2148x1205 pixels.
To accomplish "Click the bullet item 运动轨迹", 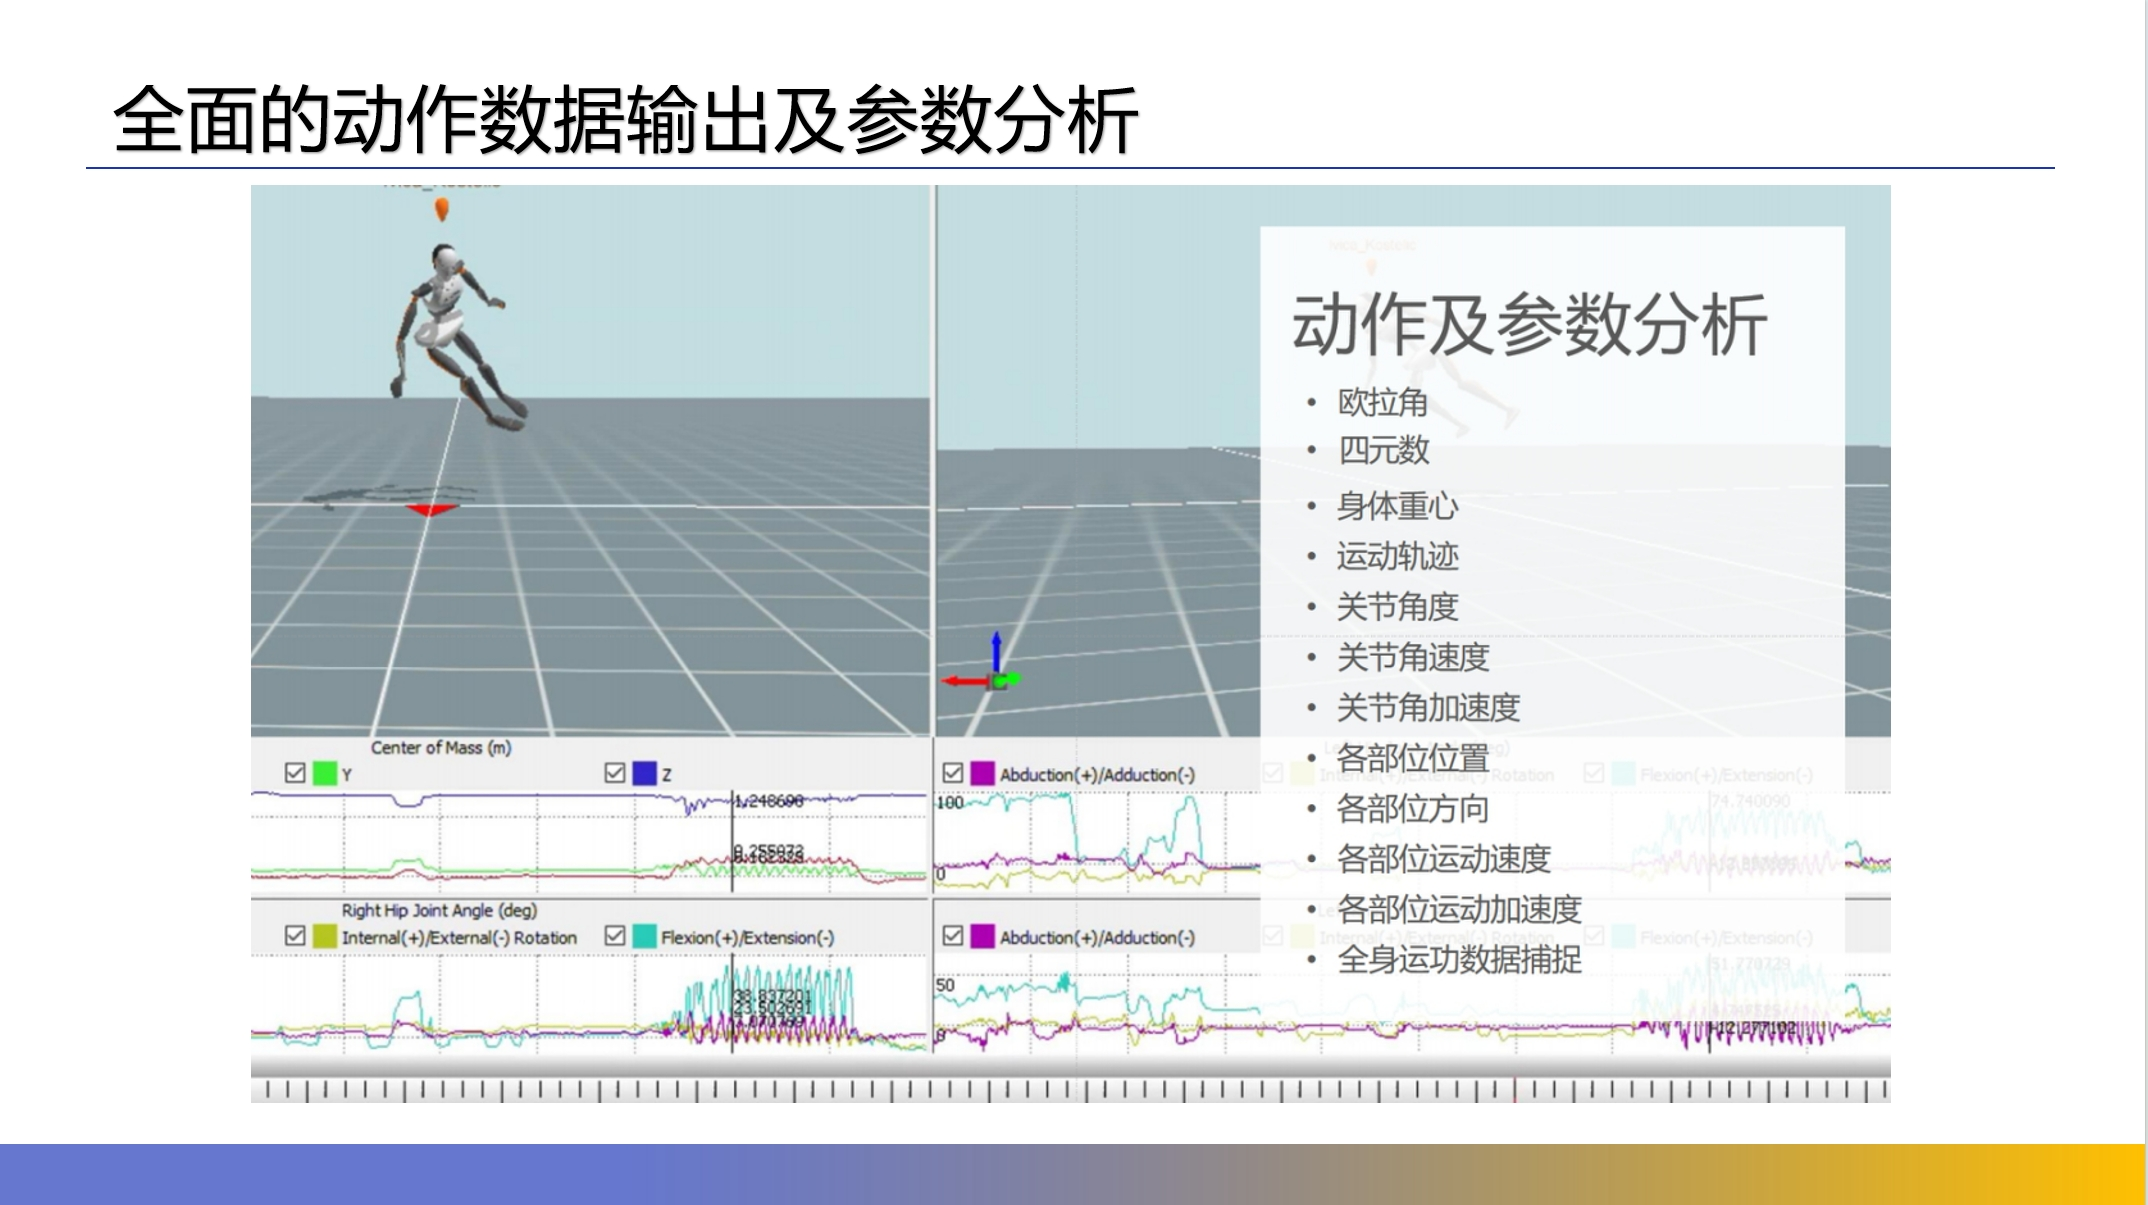I will point(1397,555).
